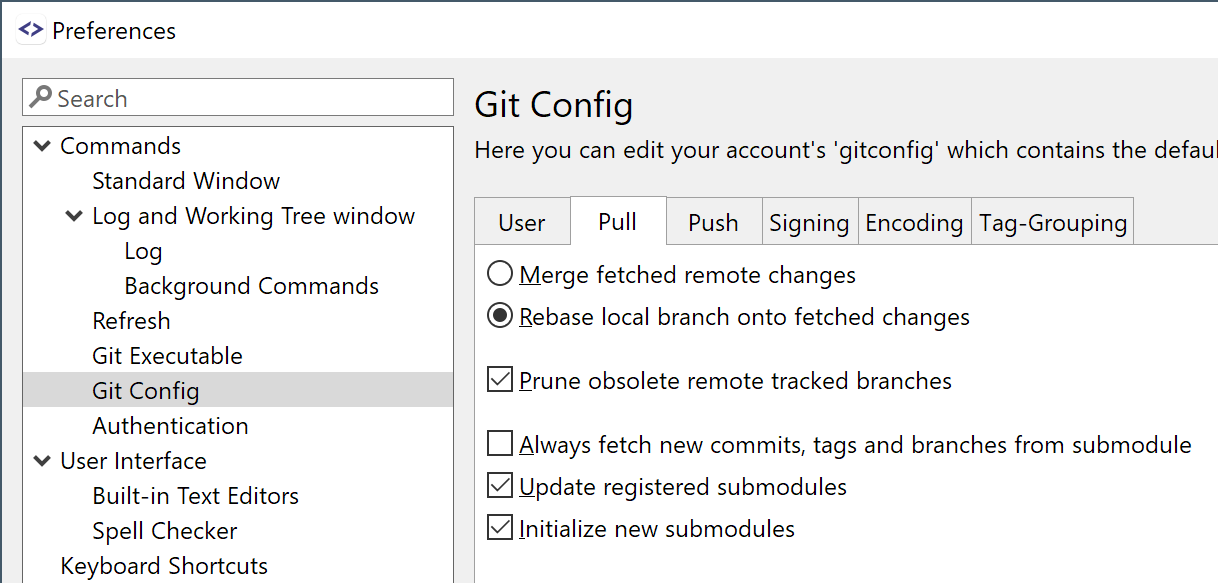Select Git Executable in the sidebar

point(167,355)
